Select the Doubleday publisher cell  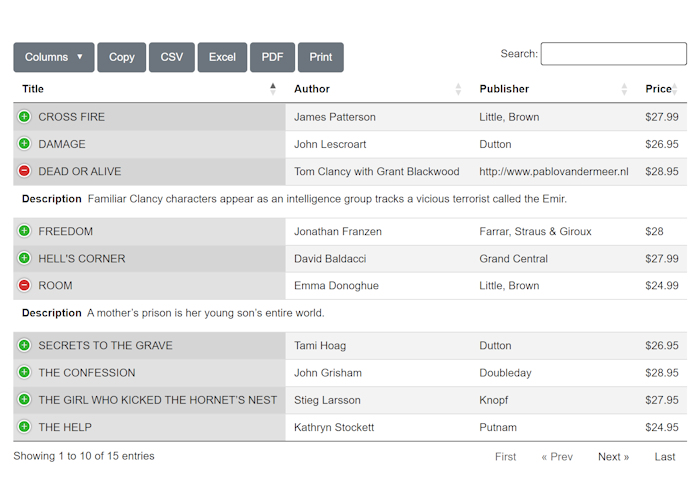coord(554,373)
